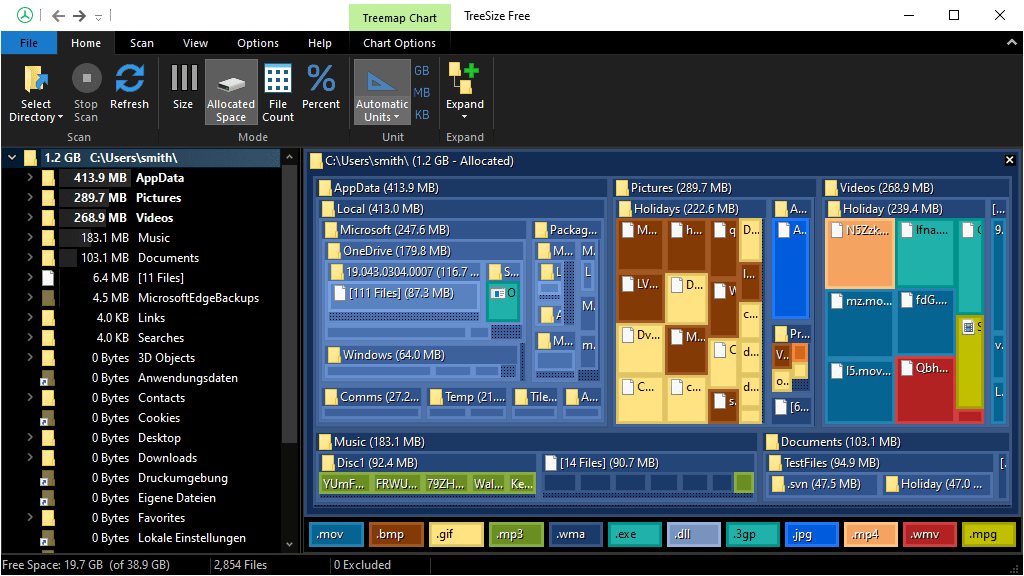Expand the Documents tree node
This screenshot has width=1024, height=576.
[30, 257]
